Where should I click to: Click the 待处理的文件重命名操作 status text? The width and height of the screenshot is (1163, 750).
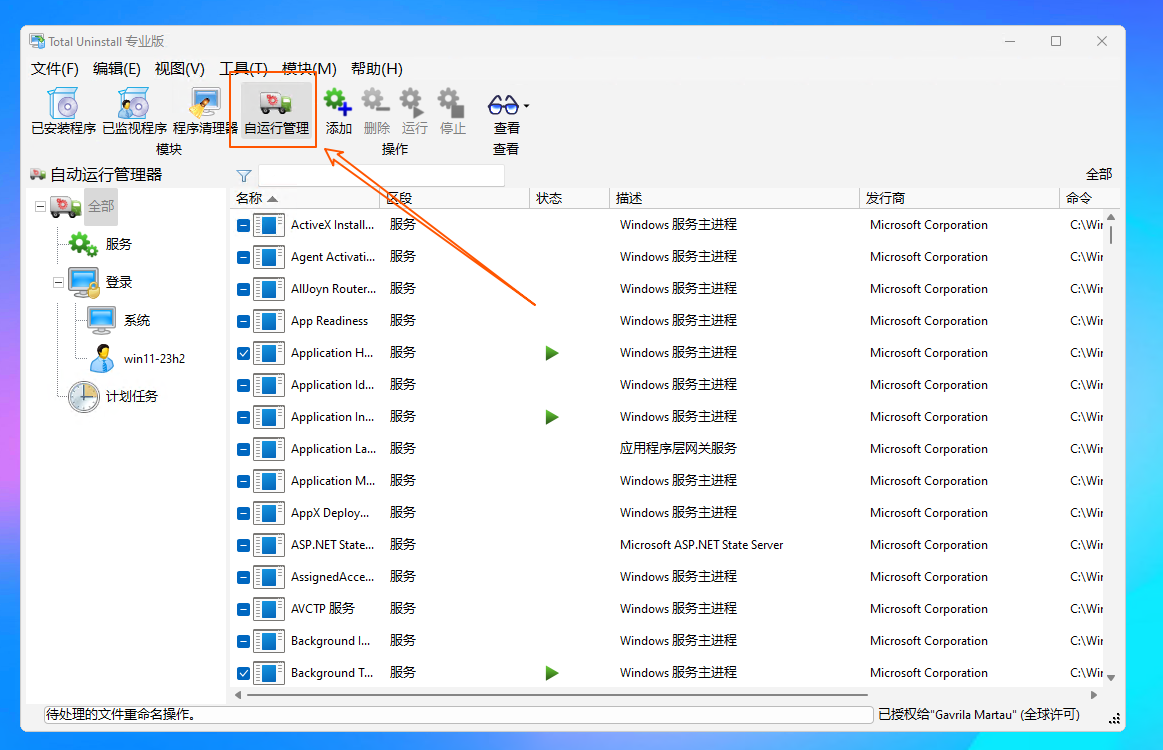coord(120,714)
